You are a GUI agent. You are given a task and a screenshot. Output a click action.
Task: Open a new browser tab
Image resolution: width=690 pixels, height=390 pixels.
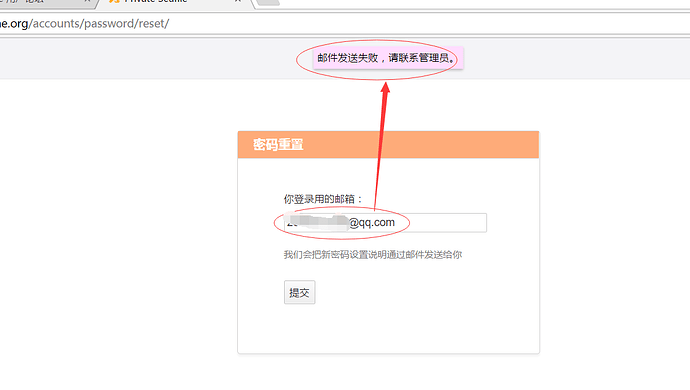pos(268,2)
